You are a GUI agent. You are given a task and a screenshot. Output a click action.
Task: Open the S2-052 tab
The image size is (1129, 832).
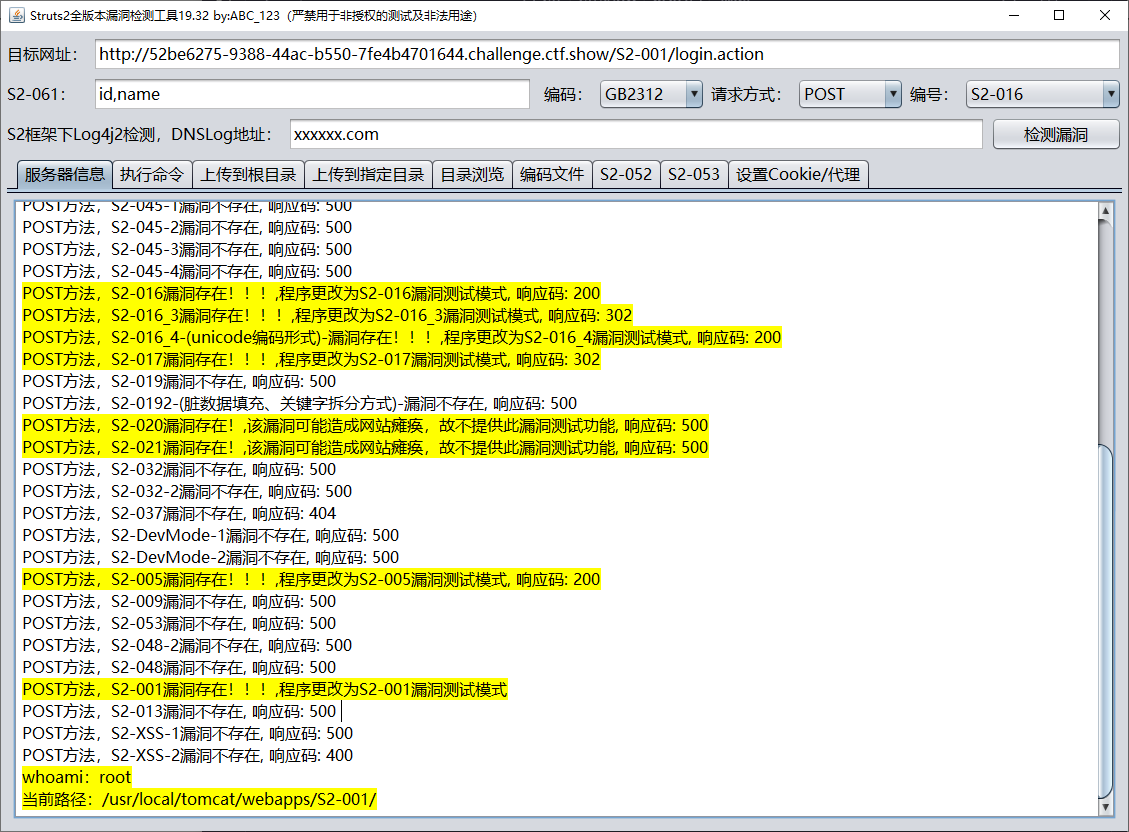(626, 174)
